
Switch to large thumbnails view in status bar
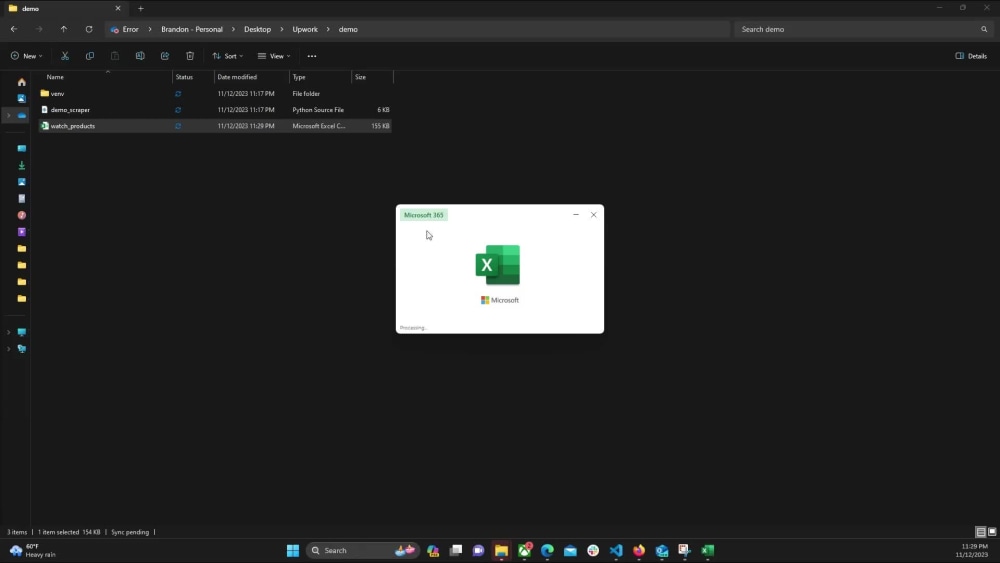click(992, 532)
